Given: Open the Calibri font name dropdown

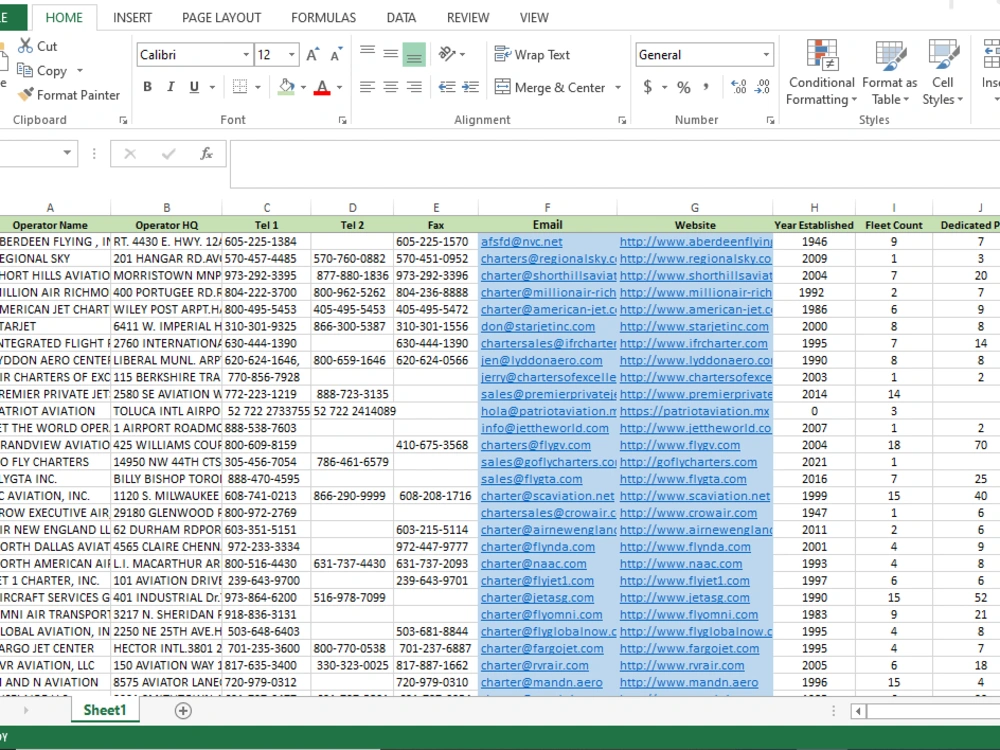Looking at the screenshot, I should coord(246,55).
